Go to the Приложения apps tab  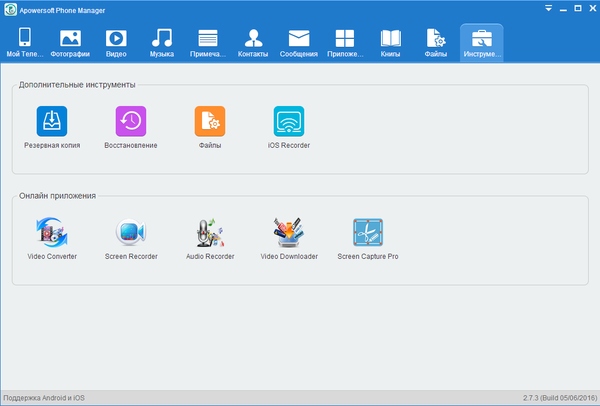pos(345,43)
